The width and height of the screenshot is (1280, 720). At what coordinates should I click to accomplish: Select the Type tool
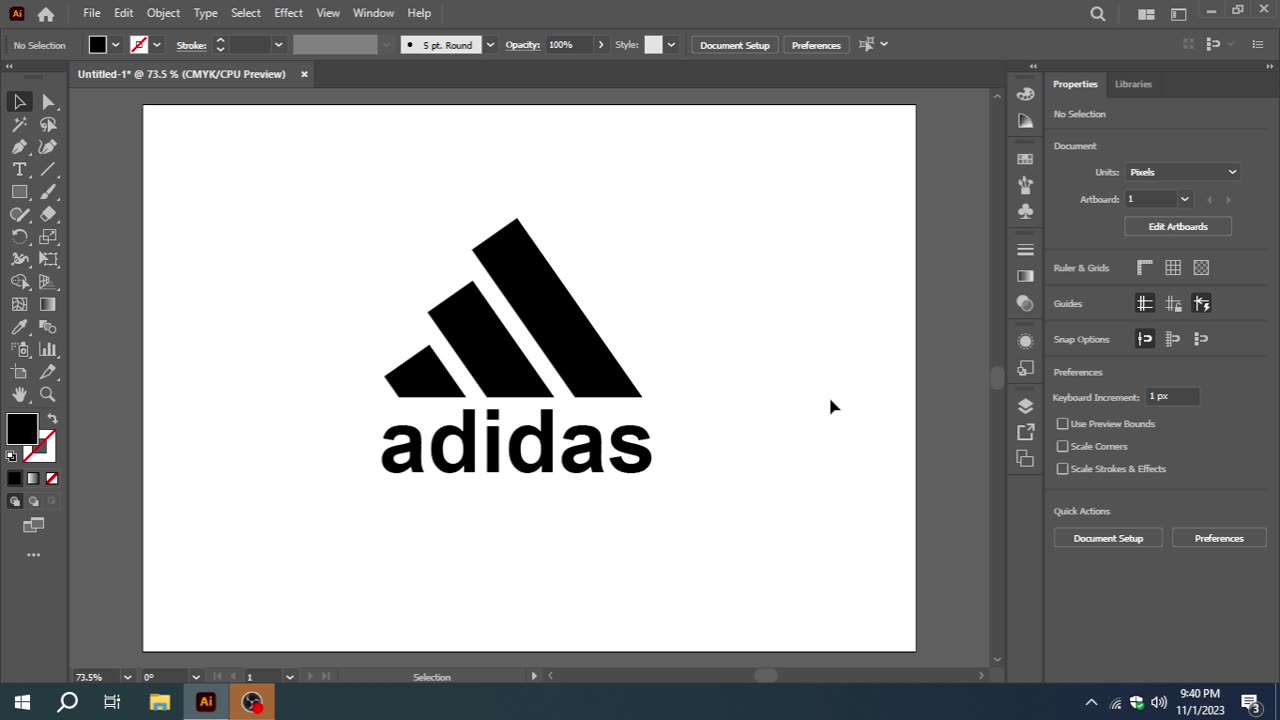(19, 170)
